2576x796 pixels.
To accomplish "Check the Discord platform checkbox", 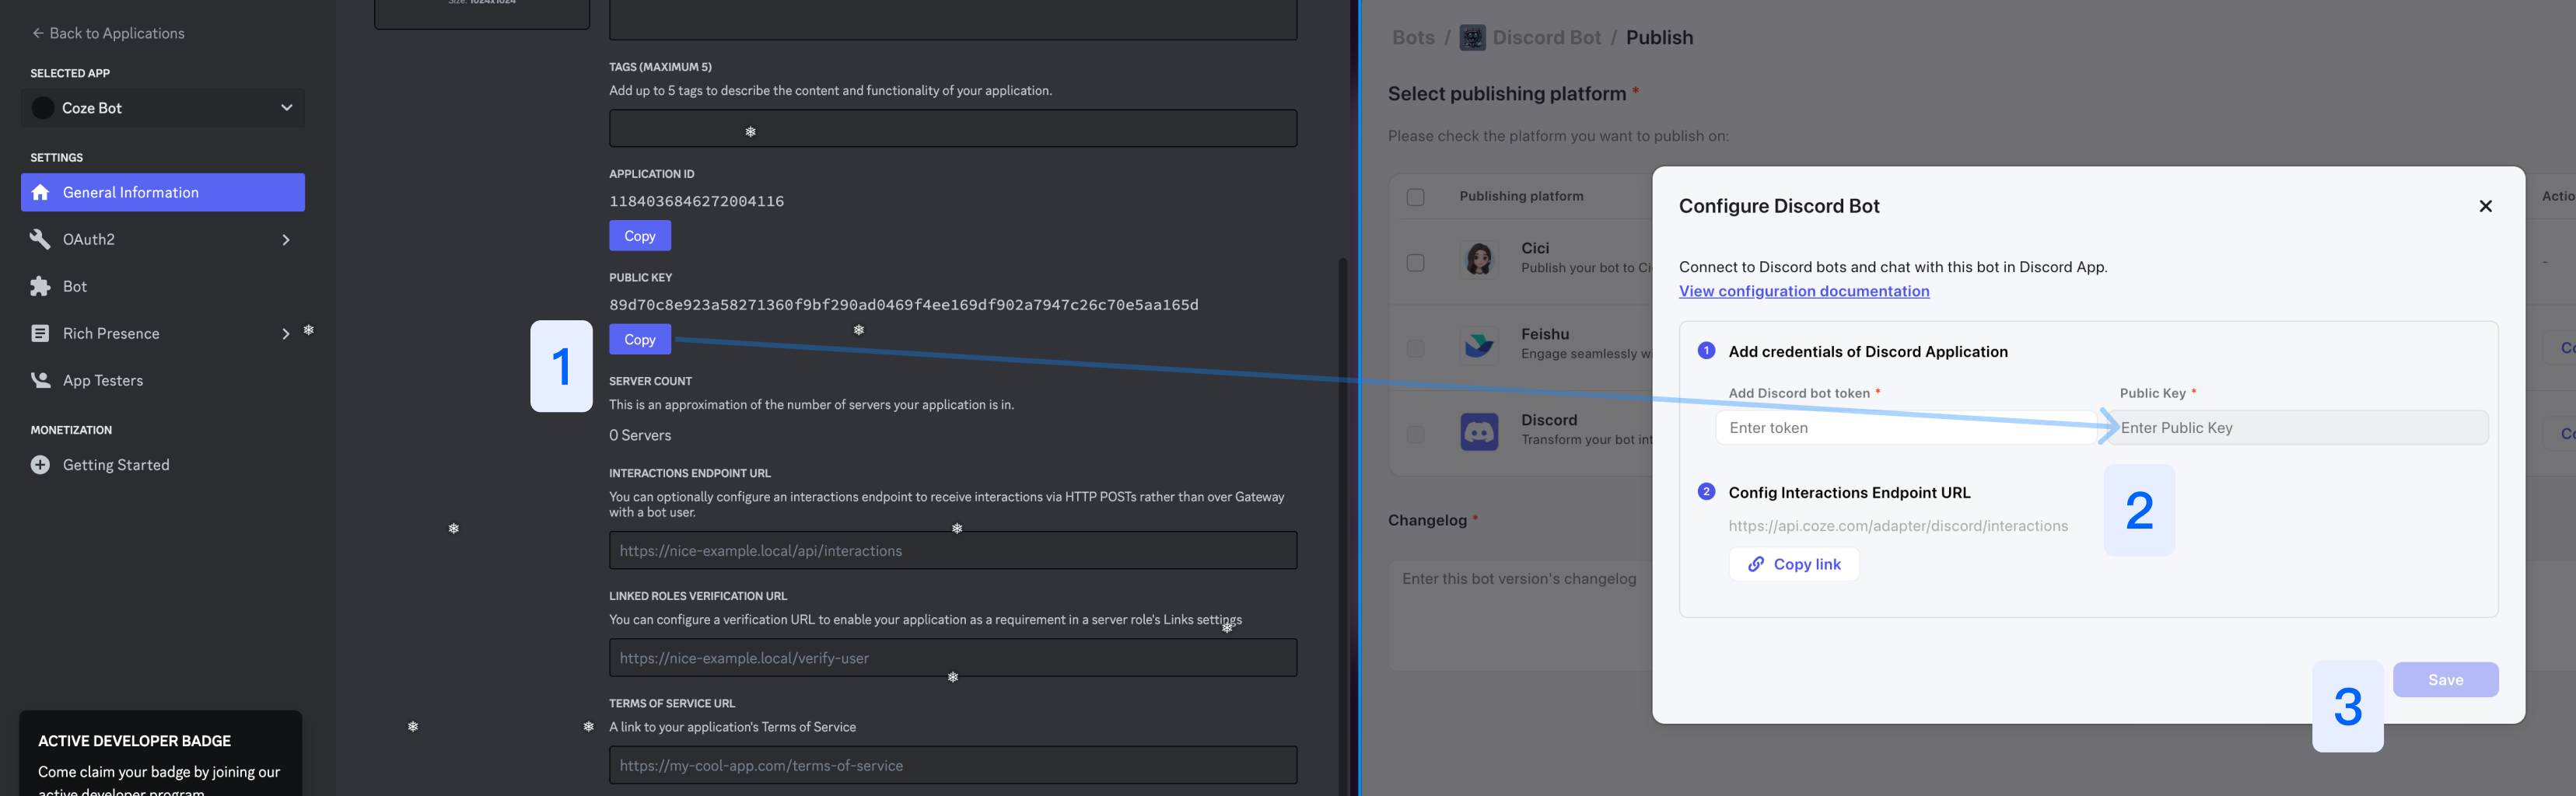I will [1415, 434].
